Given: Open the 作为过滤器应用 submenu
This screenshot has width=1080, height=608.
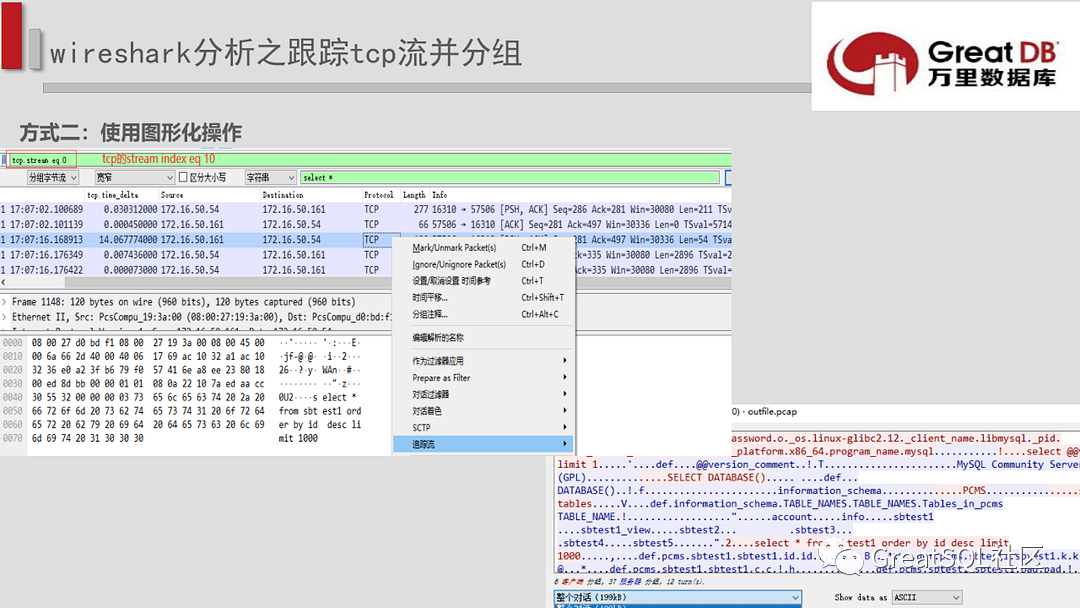Looking at the screenshot, I should [483, 361].
